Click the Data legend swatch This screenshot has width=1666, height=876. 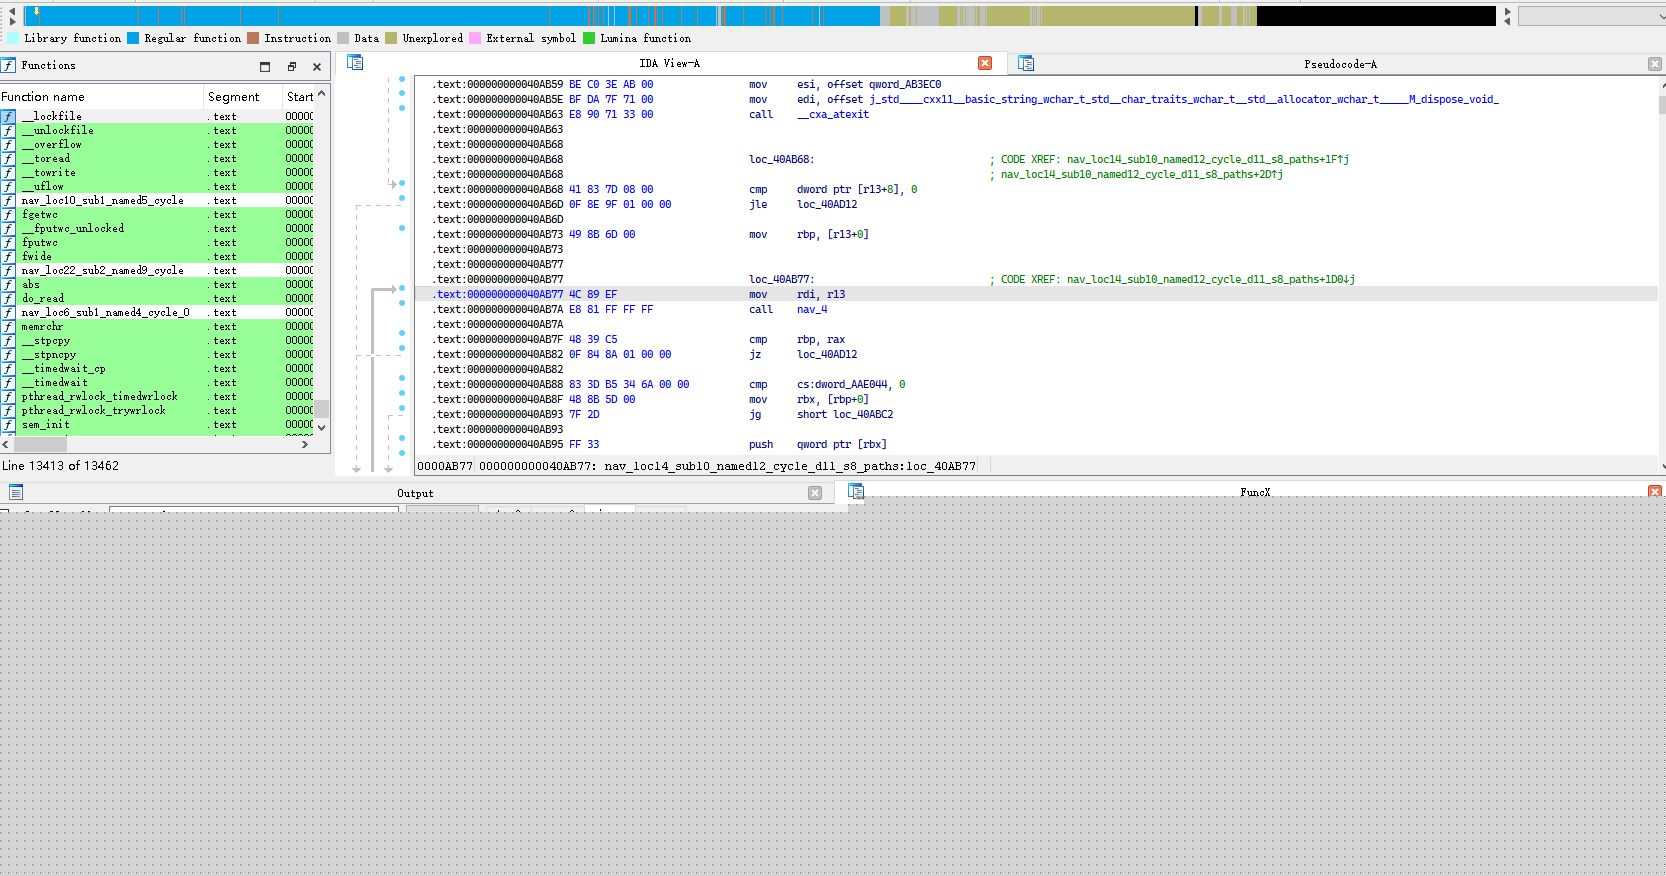pyautogui.click(x=343, y=38)
